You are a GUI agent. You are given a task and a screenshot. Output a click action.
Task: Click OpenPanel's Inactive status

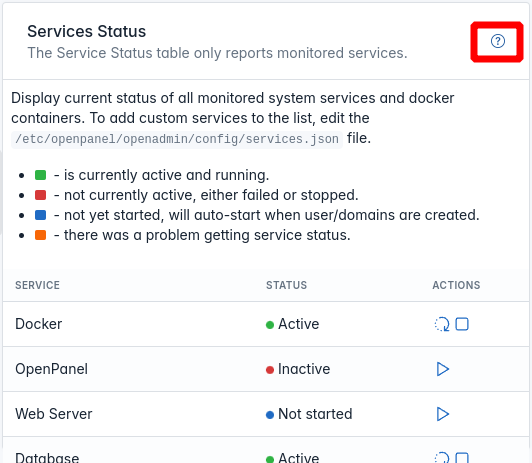[298, 369]
